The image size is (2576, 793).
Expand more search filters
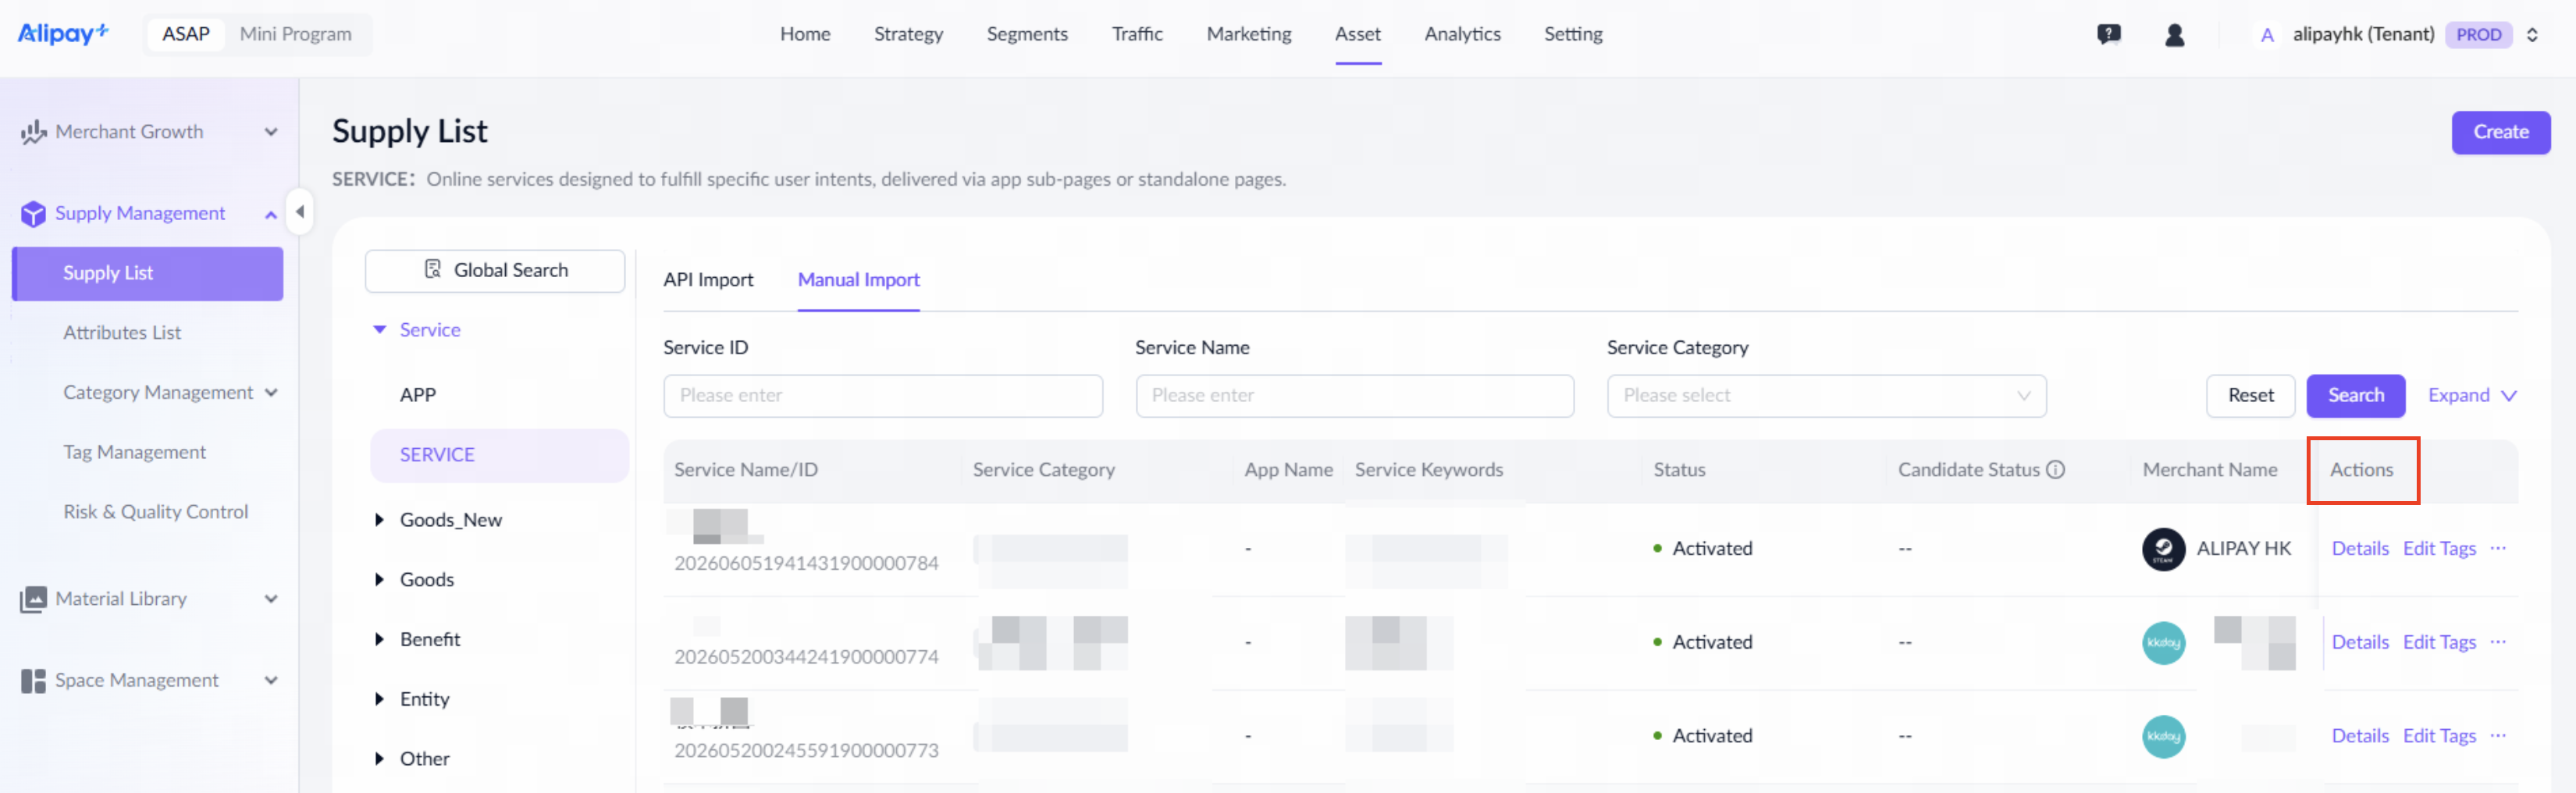(x=2472, y=396)
